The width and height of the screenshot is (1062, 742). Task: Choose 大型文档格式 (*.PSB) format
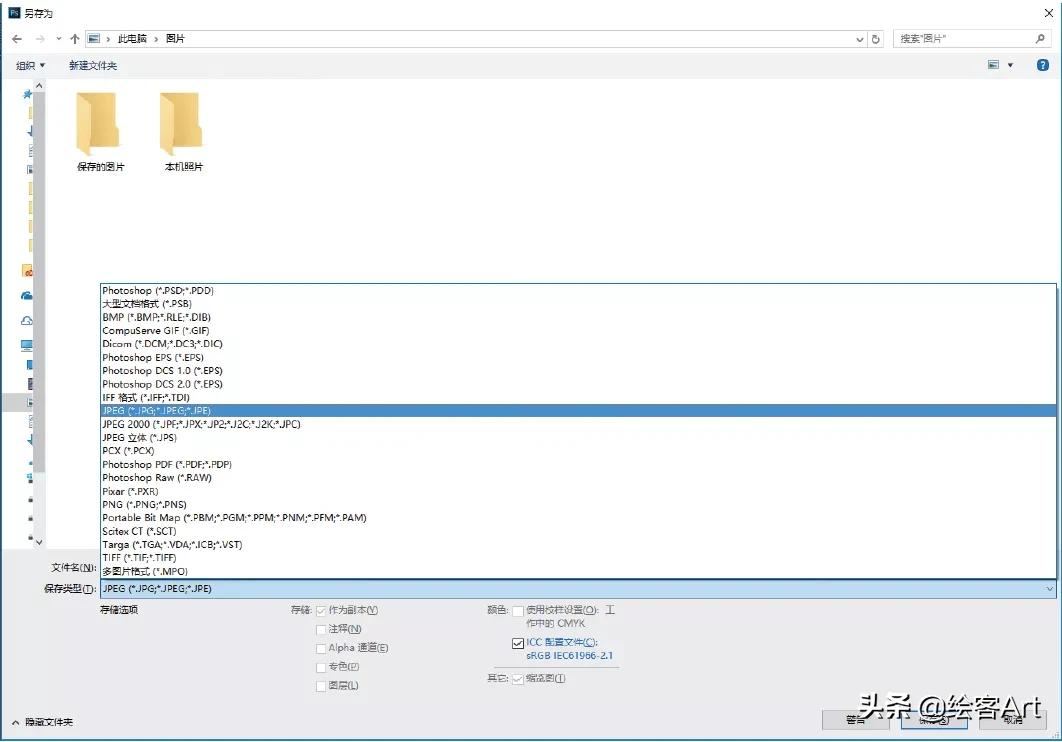point(578,304)
